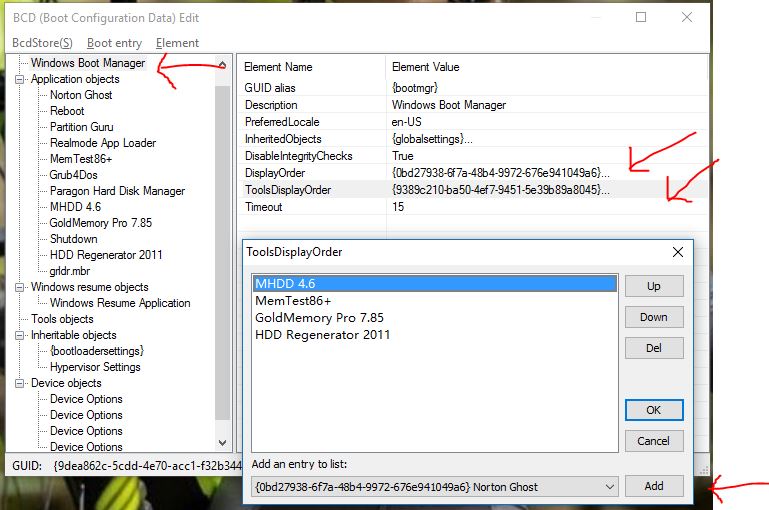Select the Device objects label

click(66, 383)
